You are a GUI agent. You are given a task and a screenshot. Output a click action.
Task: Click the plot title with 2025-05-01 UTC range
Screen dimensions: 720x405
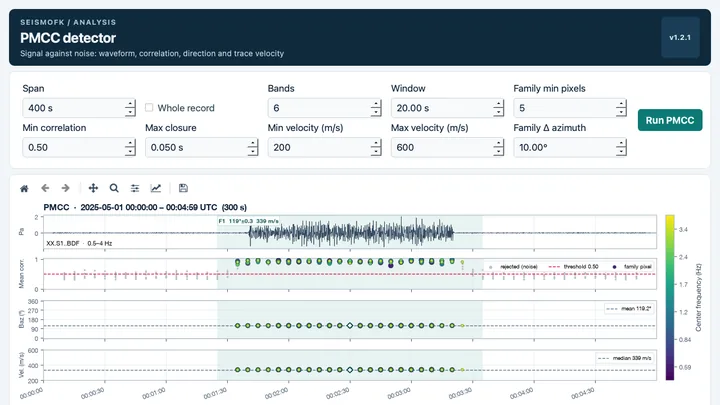145,208
